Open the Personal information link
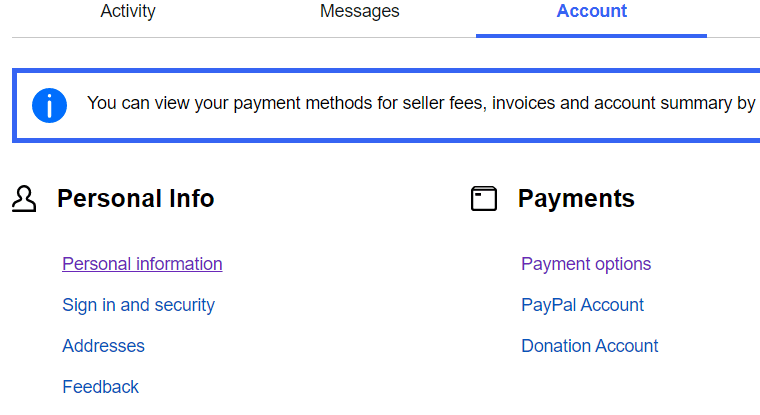Viewport: 760px width, 415px height. (x=142, y=264)
